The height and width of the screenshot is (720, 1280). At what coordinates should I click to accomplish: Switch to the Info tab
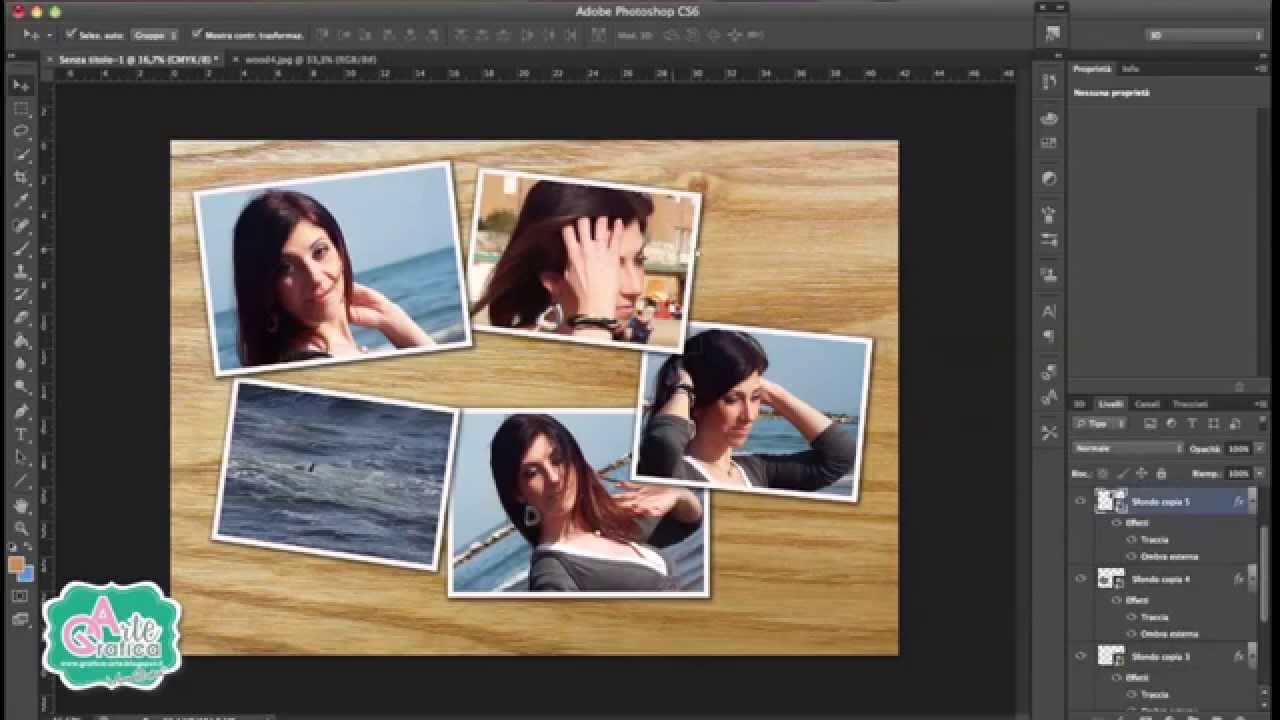click(x=1130, y=69)
